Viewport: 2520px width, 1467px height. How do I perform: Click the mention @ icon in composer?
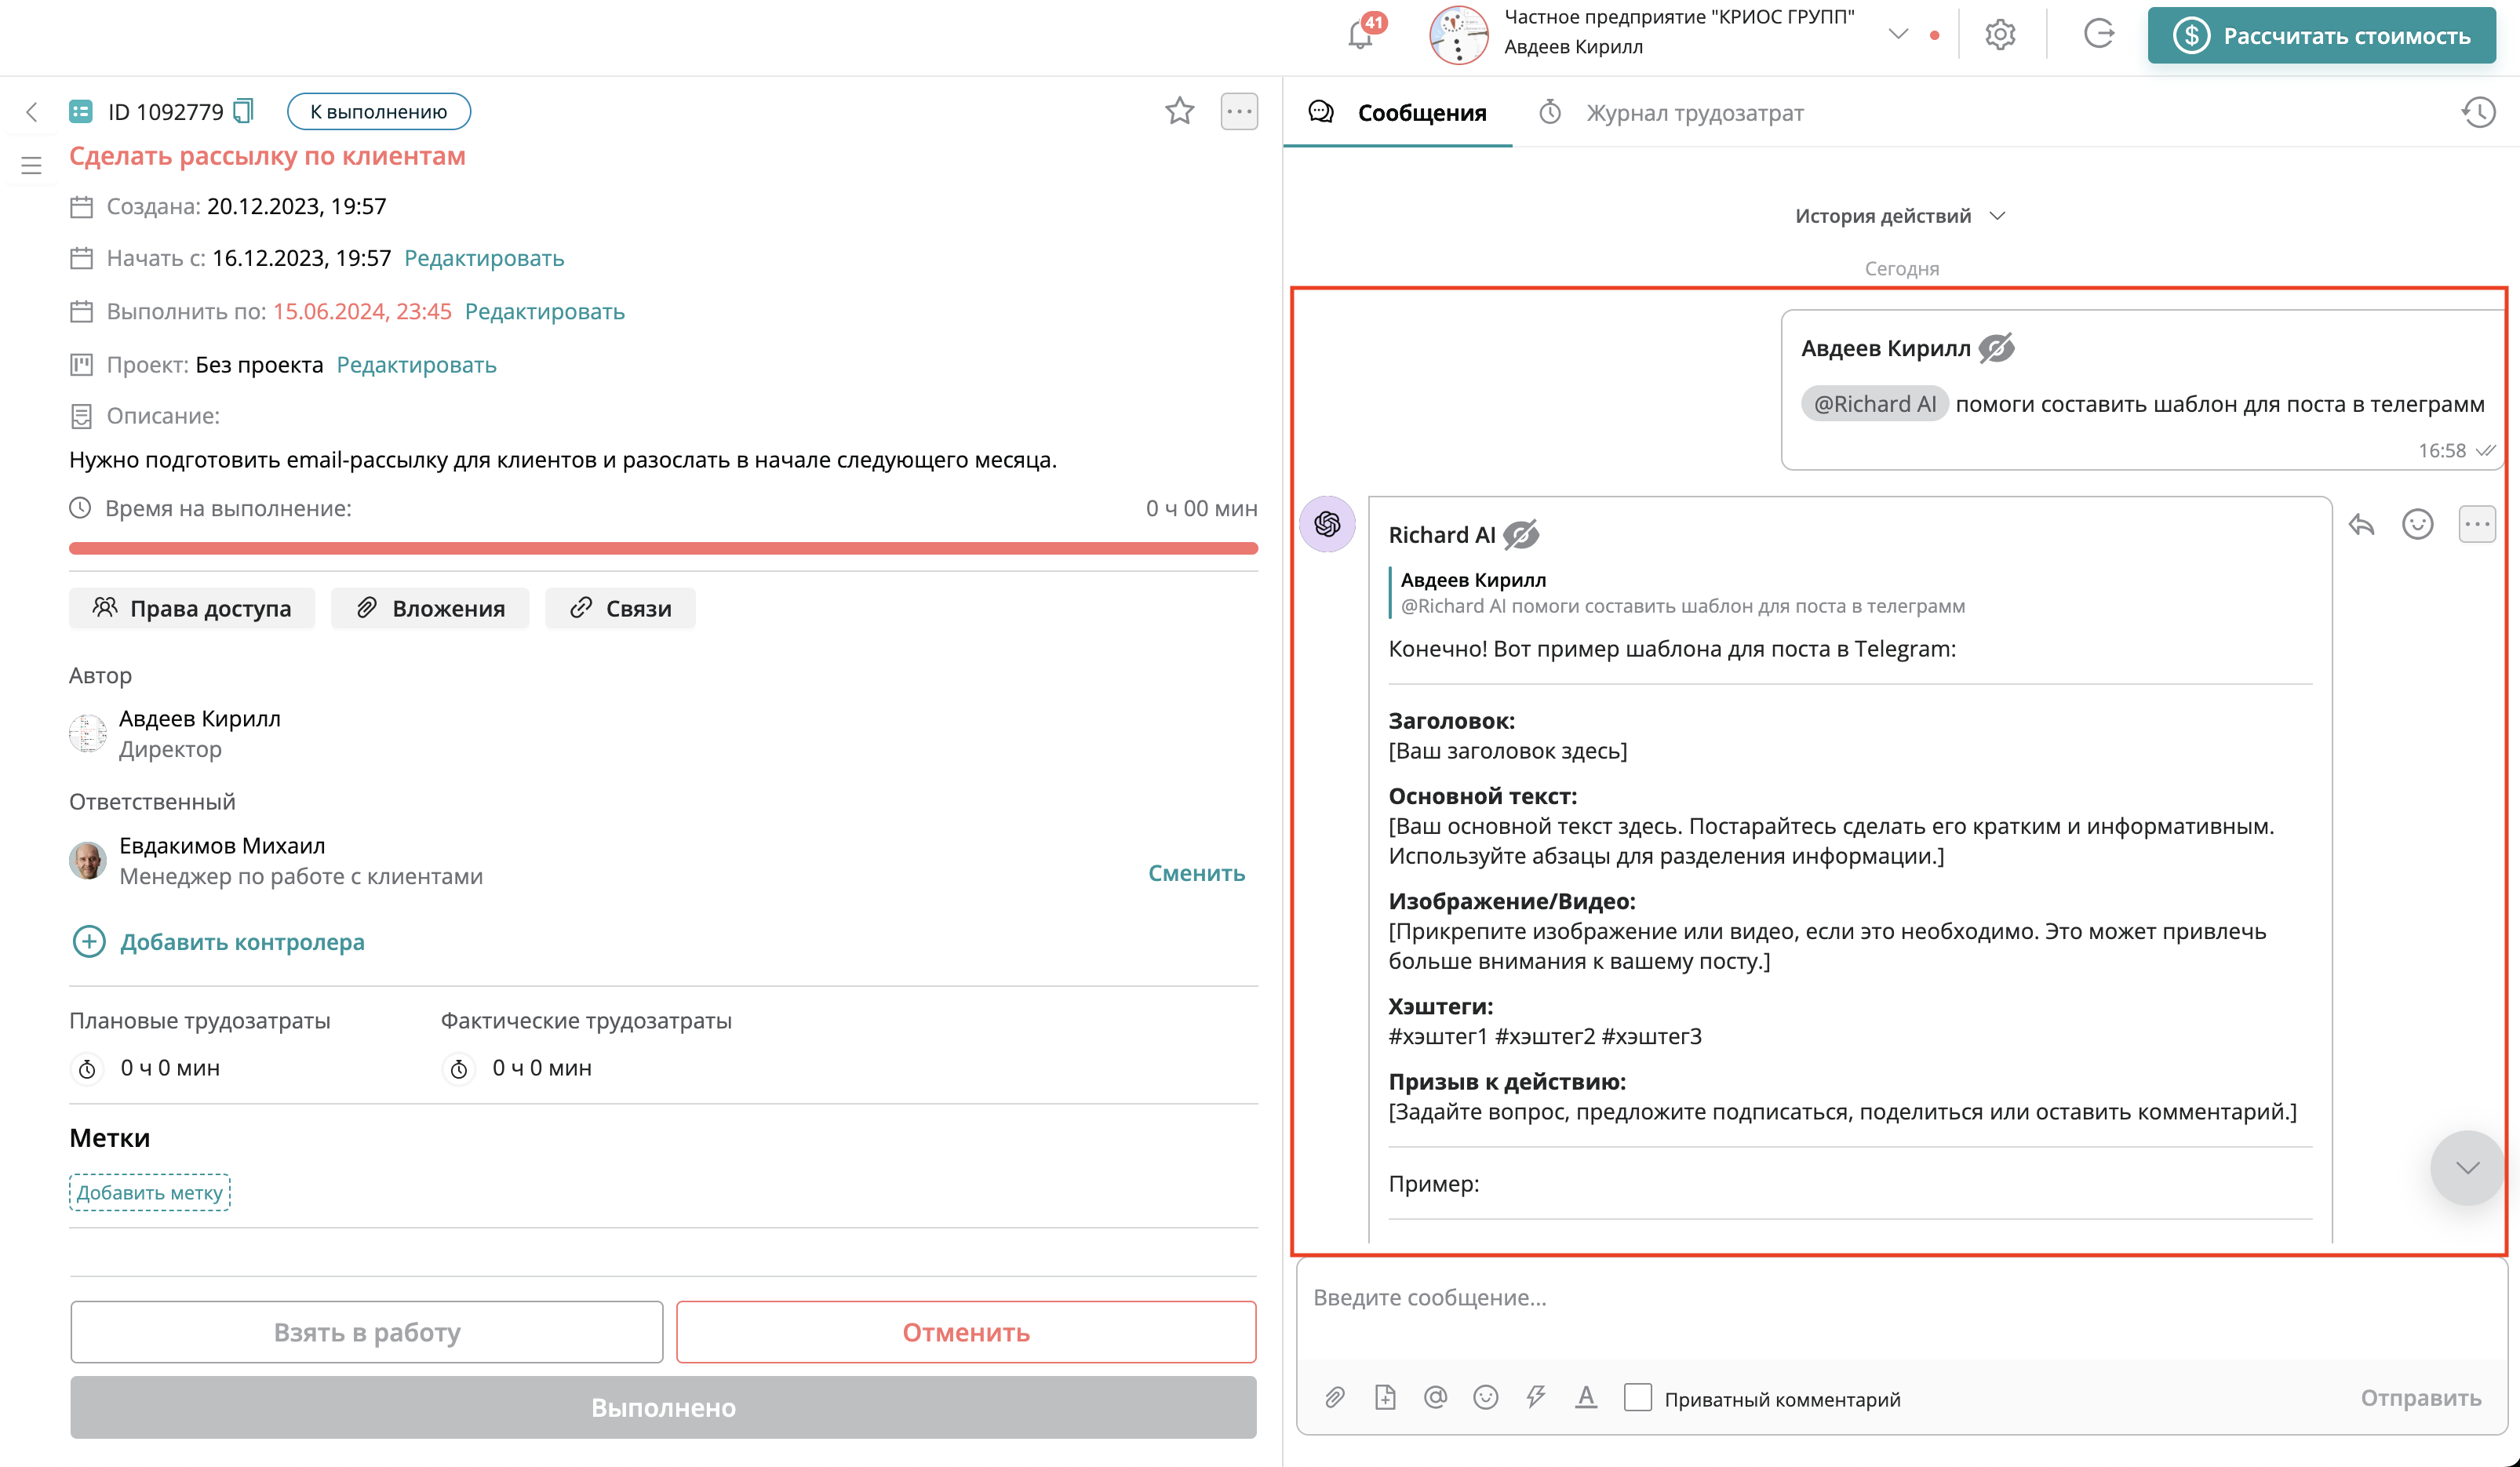pyautogui.click(x=1435, y=1397)
